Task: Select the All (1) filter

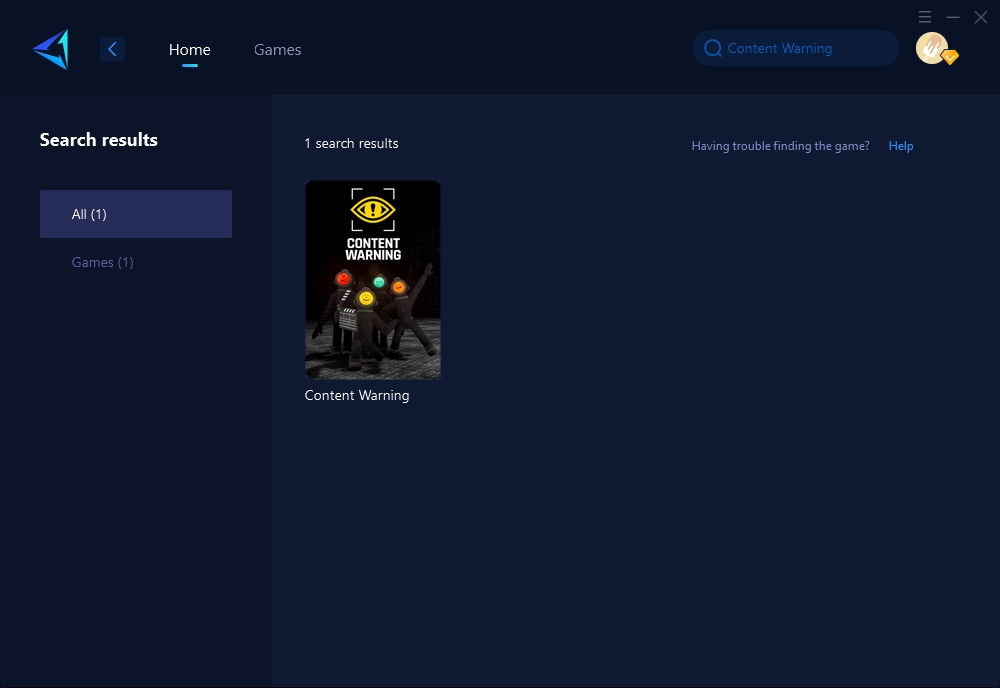Action: click(x=136, y=214)
